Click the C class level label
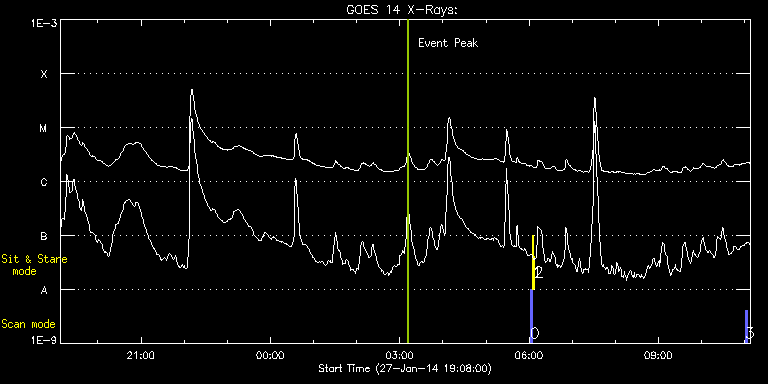The width and height of the screenshot is (768, 384). [x=44, y=182]
